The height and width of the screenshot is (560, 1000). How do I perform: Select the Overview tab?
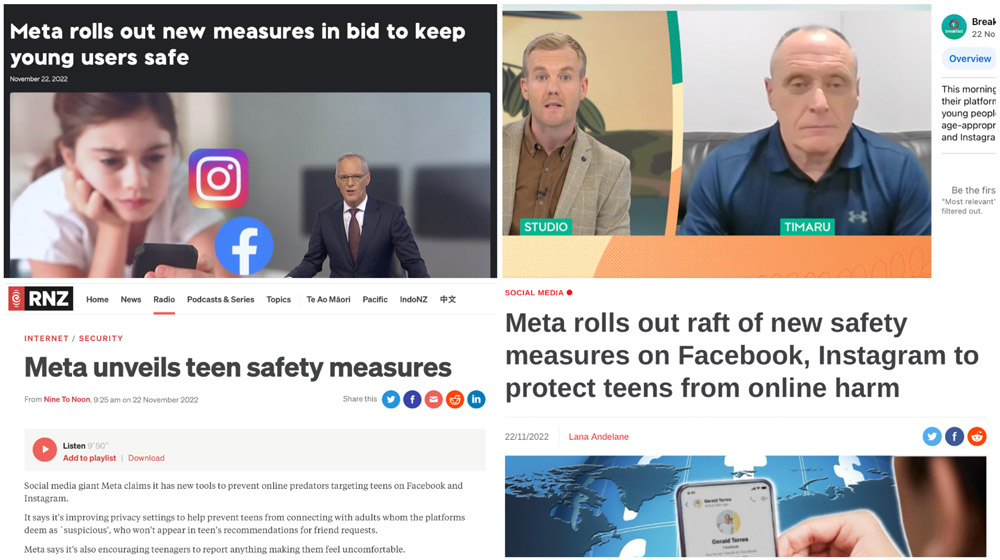click(969, 59)
